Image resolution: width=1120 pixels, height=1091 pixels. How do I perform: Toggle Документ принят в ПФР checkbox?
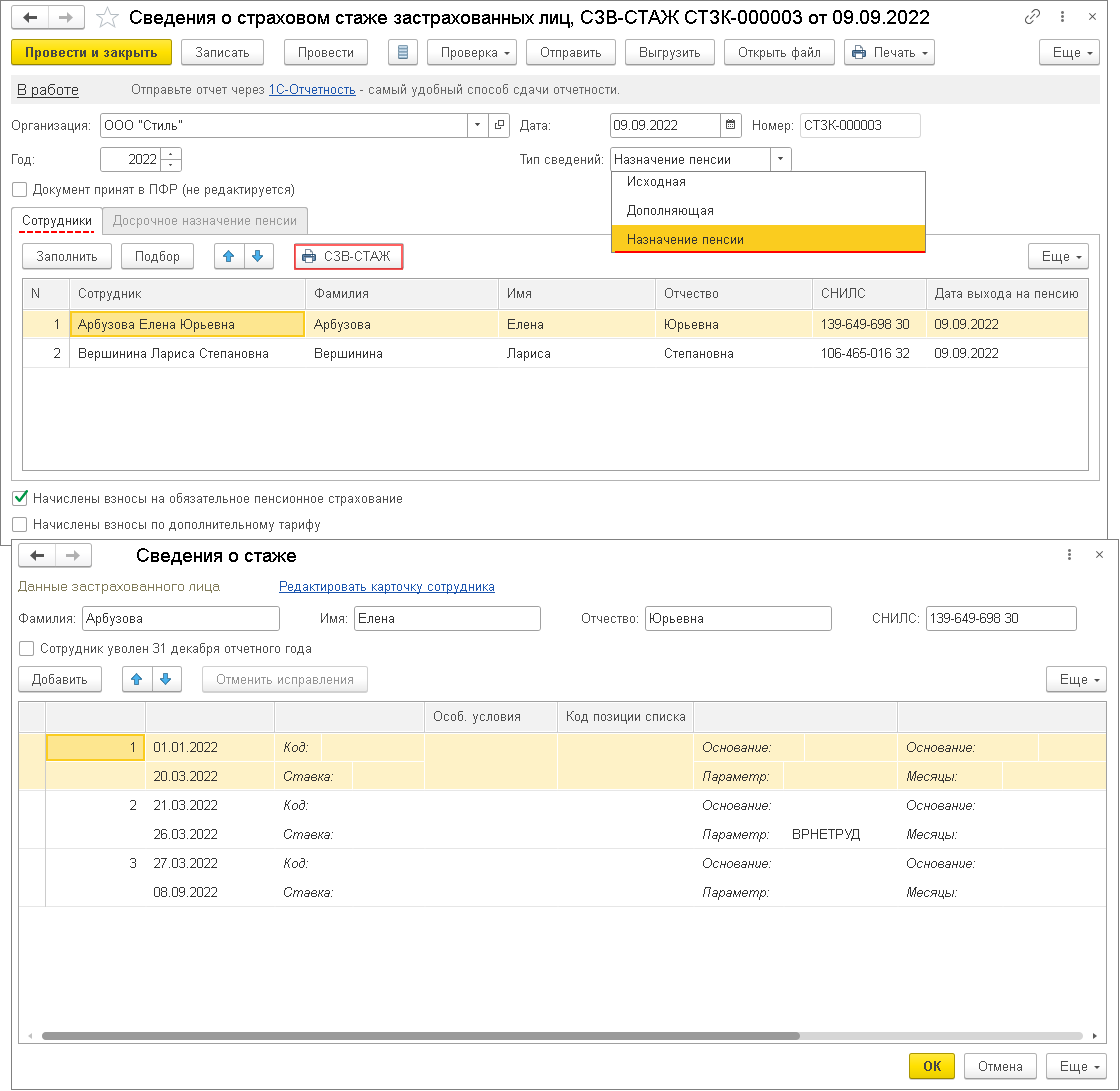pos(20,189)
